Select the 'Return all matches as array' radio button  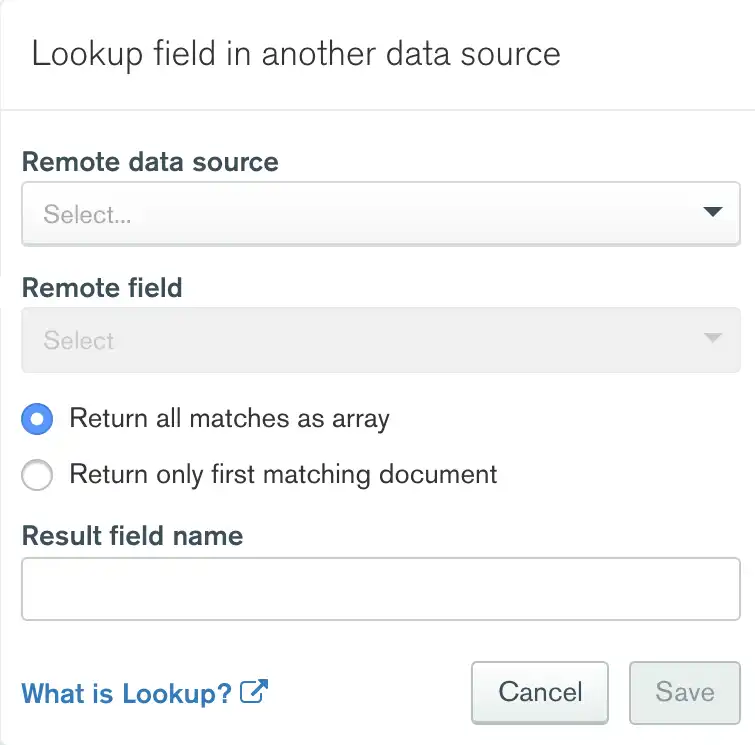click(x=37, y=419)
